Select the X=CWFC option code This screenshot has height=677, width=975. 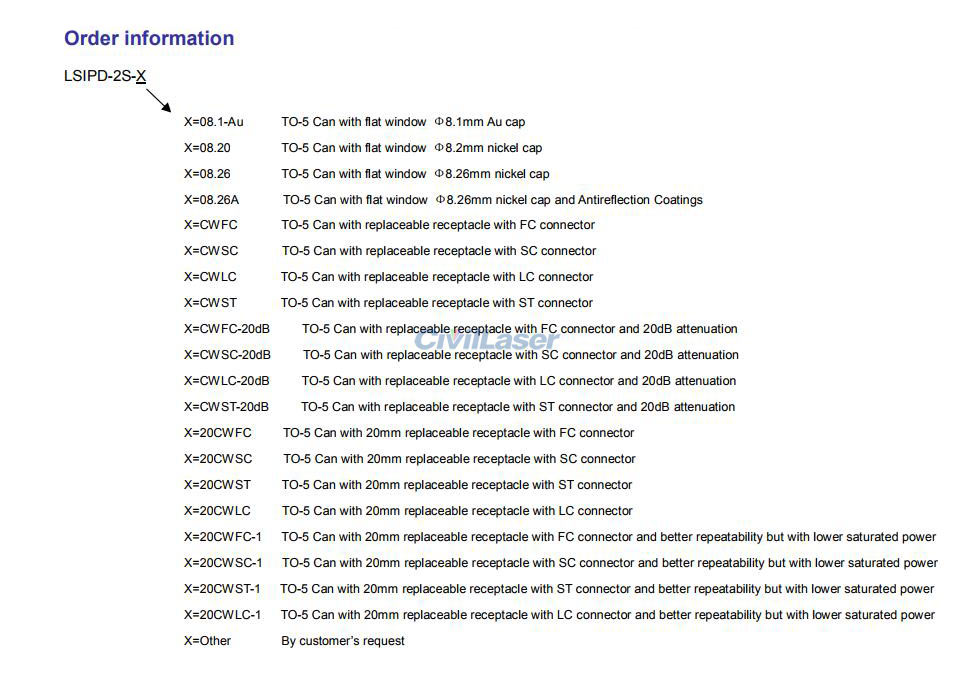click(211, 225)
